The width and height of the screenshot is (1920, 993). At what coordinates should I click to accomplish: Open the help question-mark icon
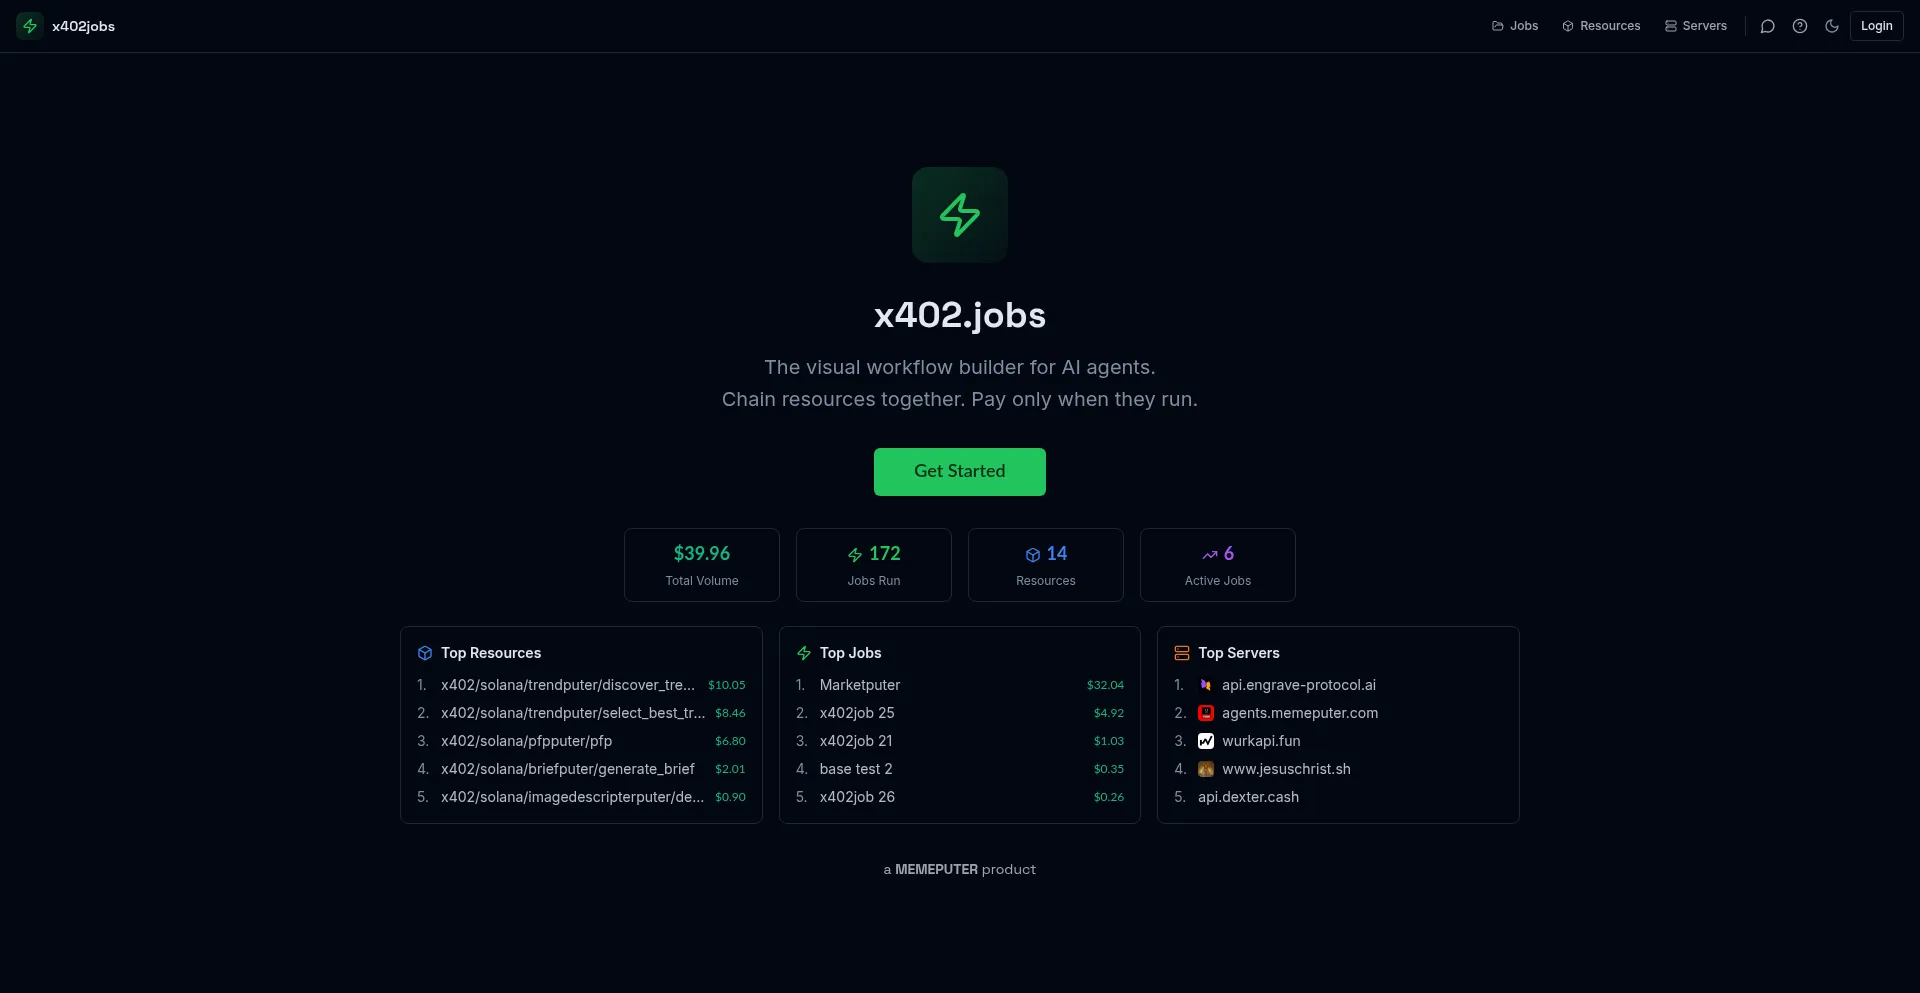[1800, 26]
